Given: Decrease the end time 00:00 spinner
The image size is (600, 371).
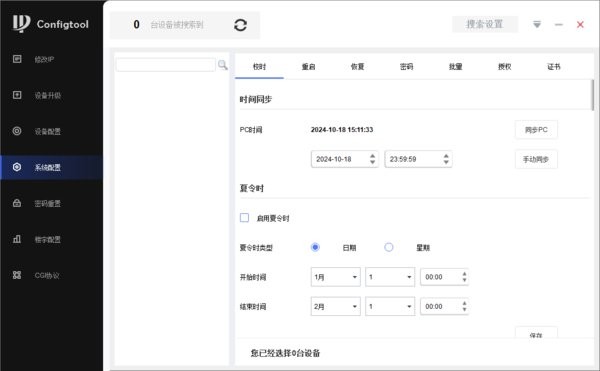Looking at the screenshot, I should coord(464,309).
